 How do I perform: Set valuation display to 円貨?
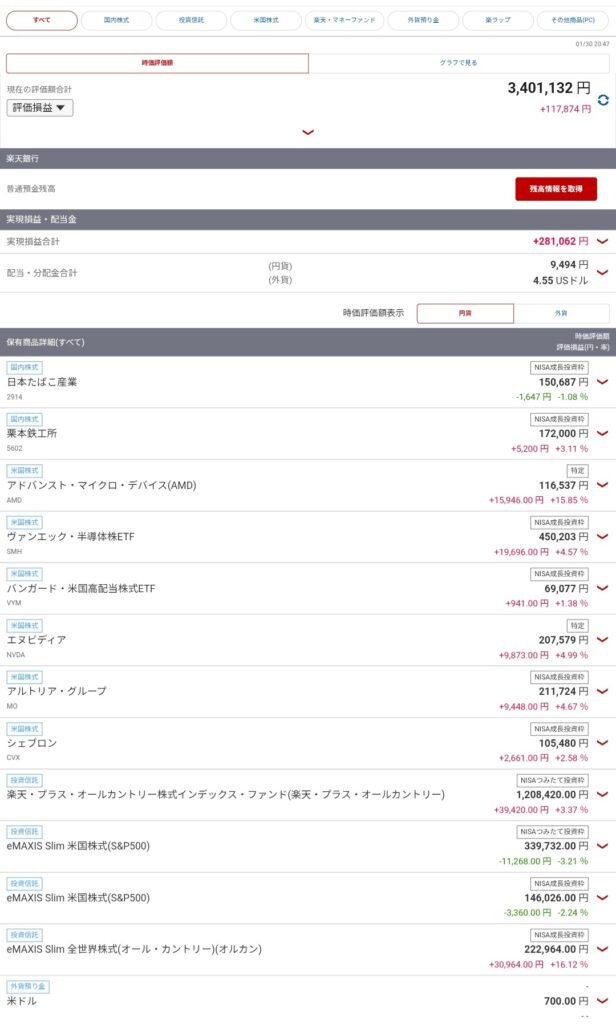click(465, 313)
